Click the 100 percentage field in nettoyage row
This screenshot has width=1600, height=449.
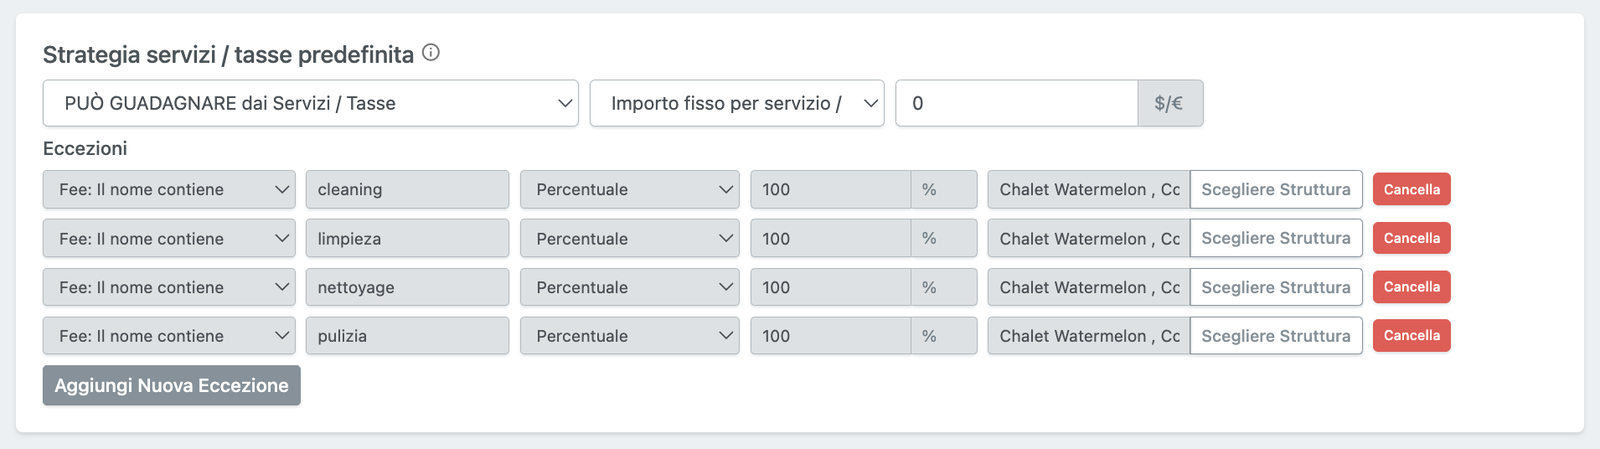830,287
